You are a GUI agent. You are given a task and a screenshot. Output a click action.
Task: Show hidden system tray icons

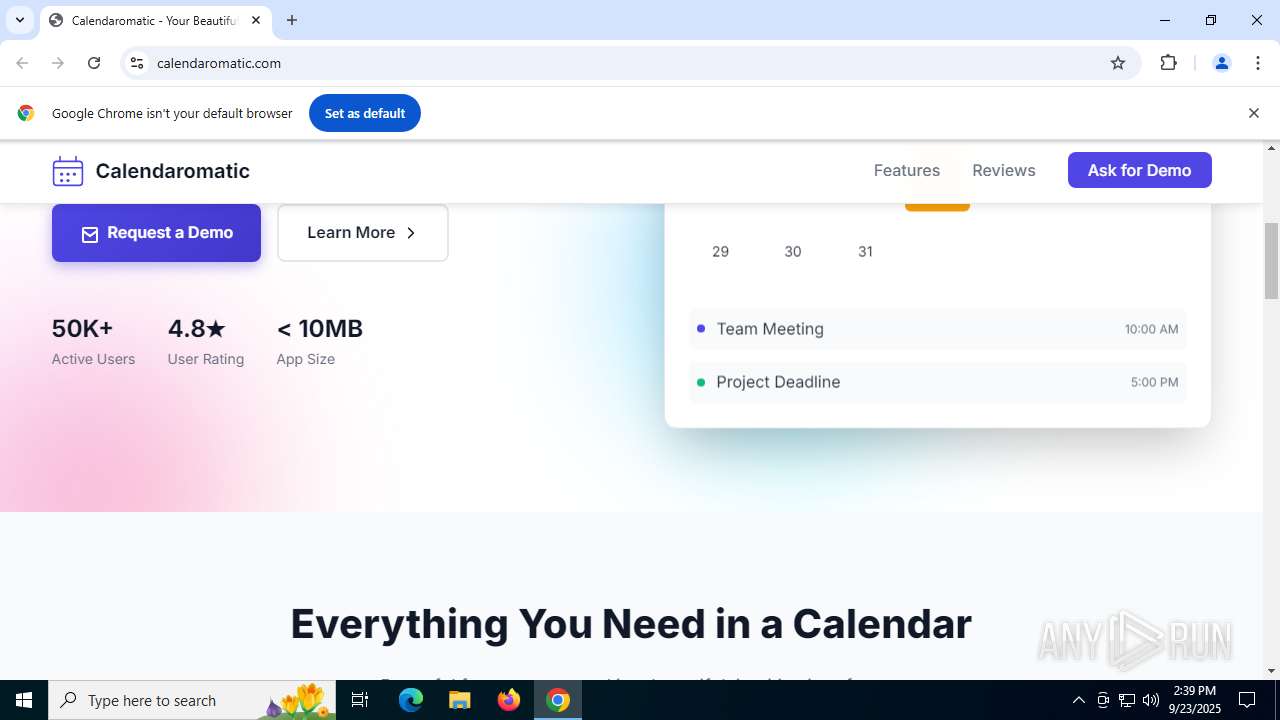[x=1078, y=700]
